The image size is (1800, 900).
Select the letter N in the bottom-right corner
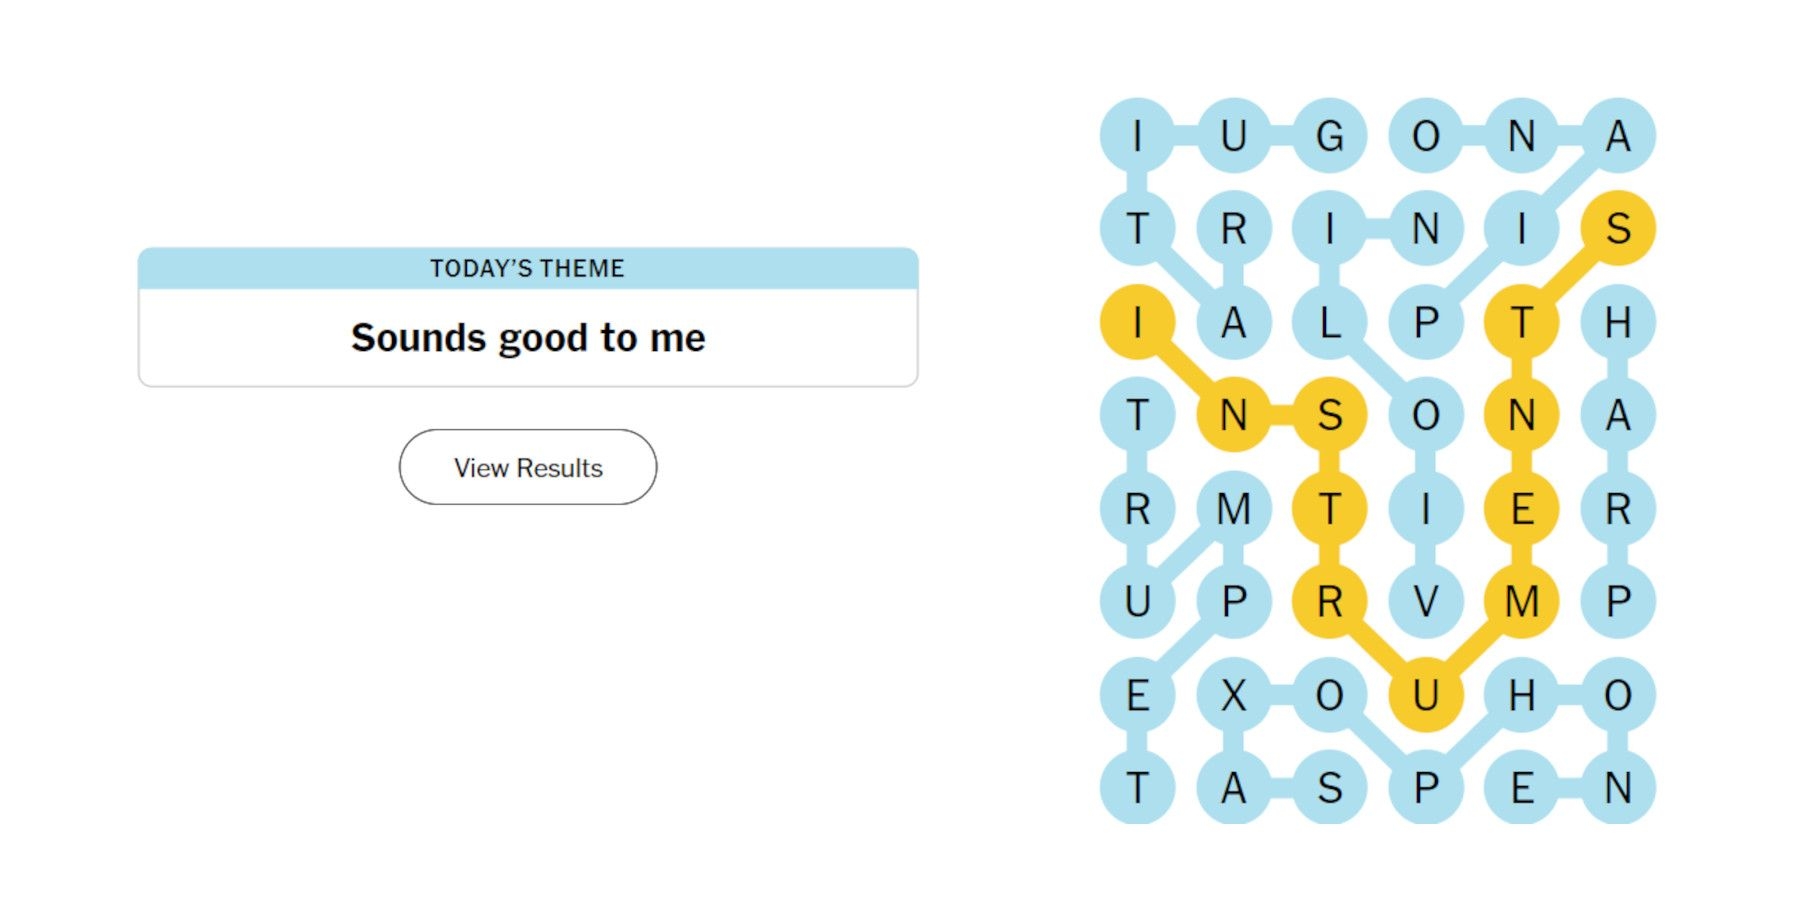[x=1617, y=788]
